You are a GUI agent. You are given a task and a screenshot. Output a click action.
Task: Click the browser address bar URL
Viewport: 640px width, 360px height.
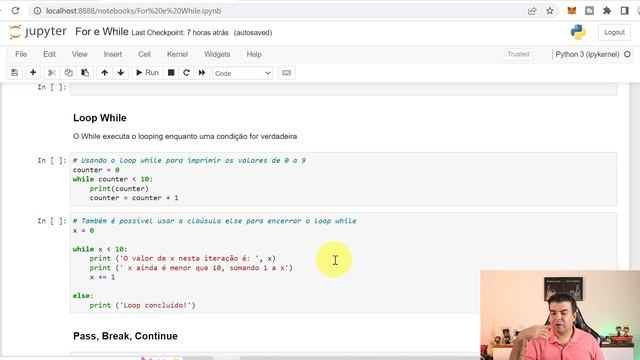[x=133, y=11]
